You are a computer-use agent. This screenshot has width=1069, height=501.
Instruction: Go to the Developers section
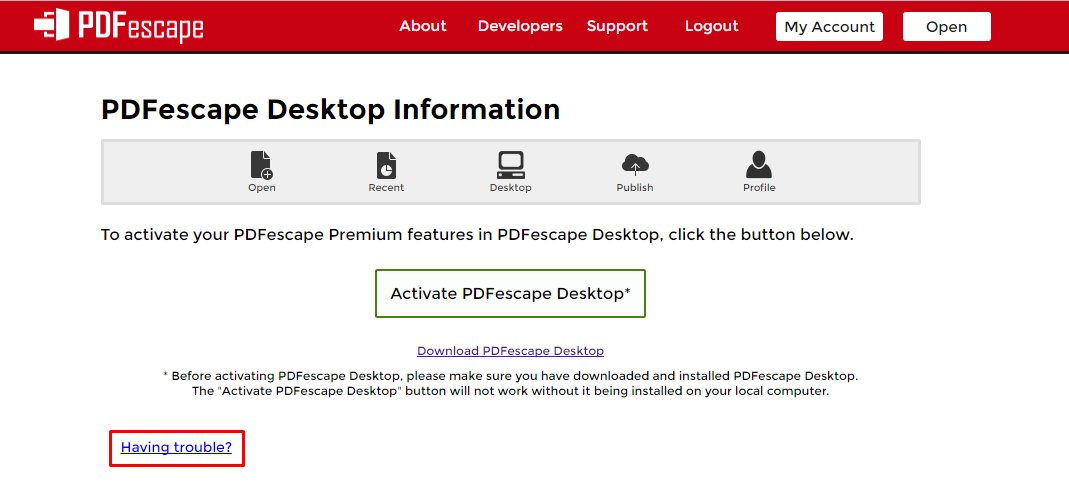(520, 26)
